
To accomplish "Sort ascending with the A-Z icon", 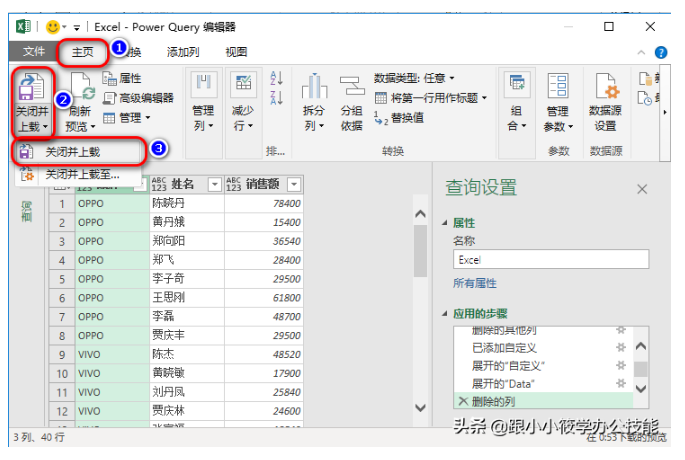I will [277, 78].
